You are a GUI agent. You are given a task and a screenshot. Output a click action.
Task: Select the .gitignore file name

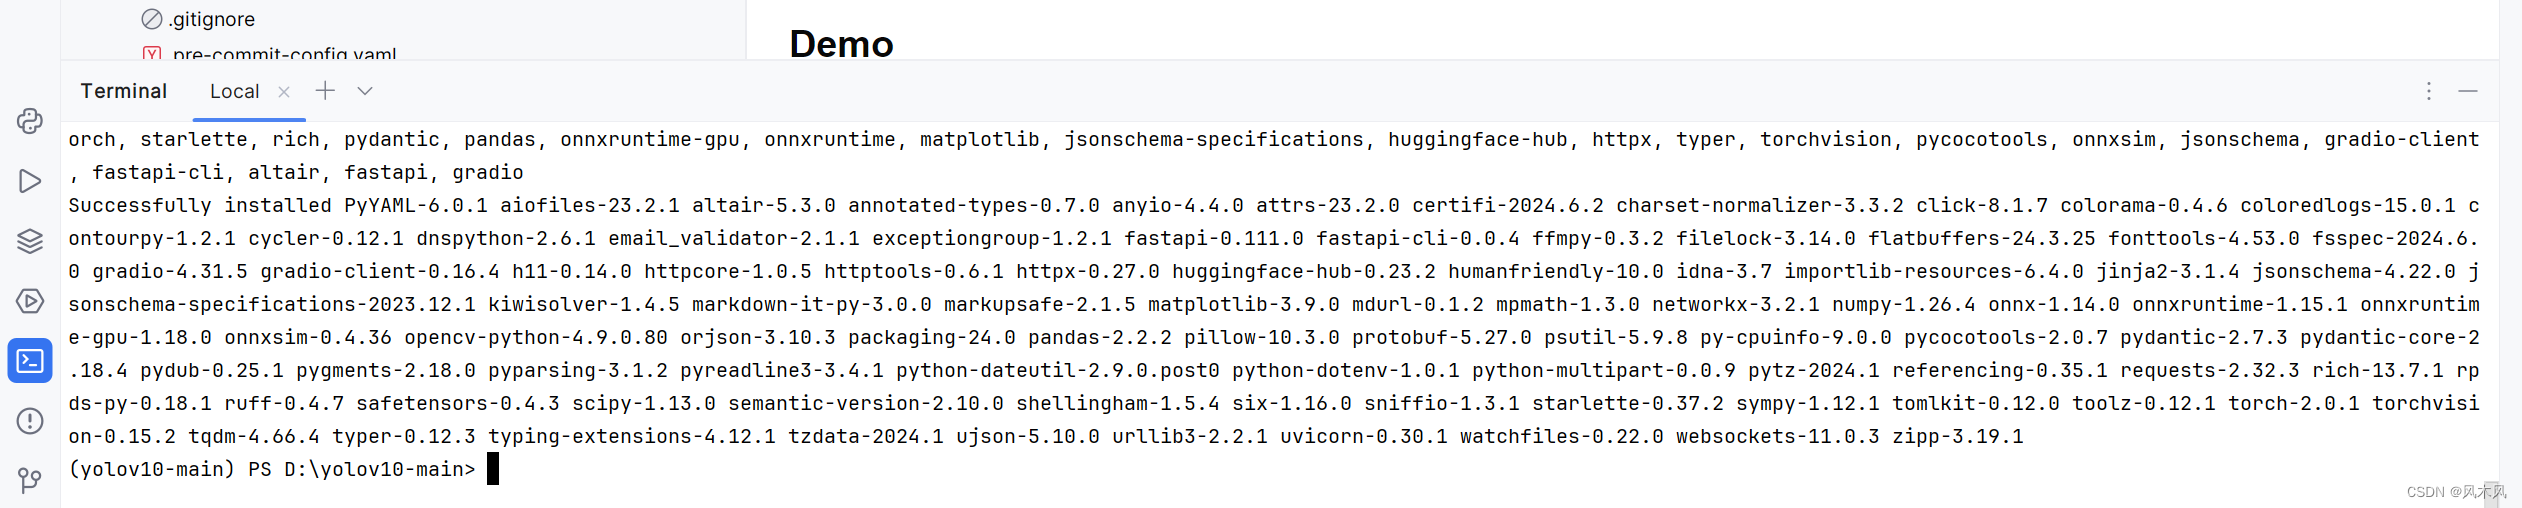coord(212,19)
